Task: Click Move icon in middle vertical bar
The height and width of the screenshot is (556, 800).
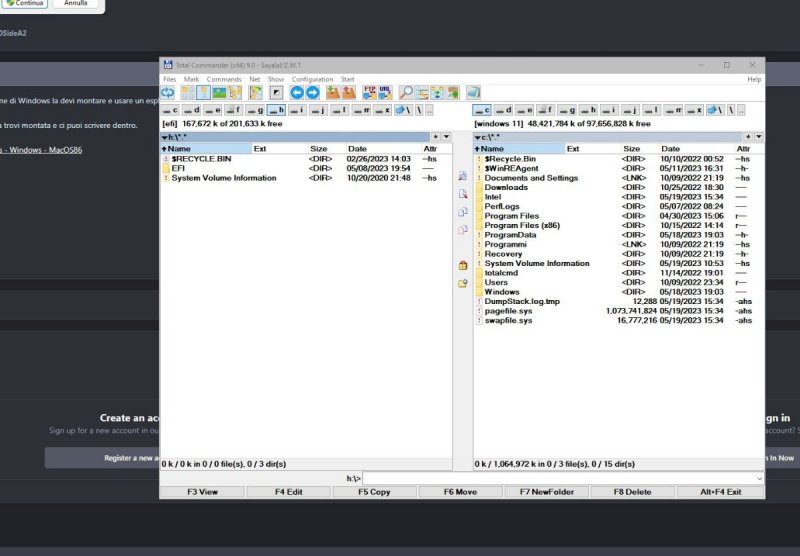Action: (463, 230)
